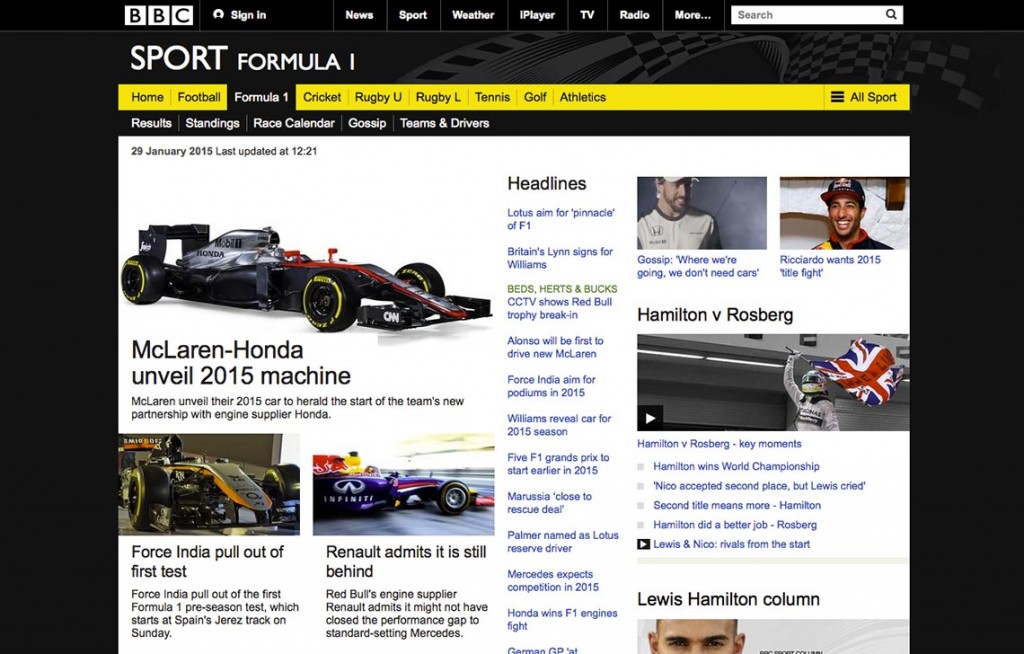The height and width of the screenshot is (654, 1024).
Task: Open Hamilton wins World Championship link
Action: click(x=736, y=466)
